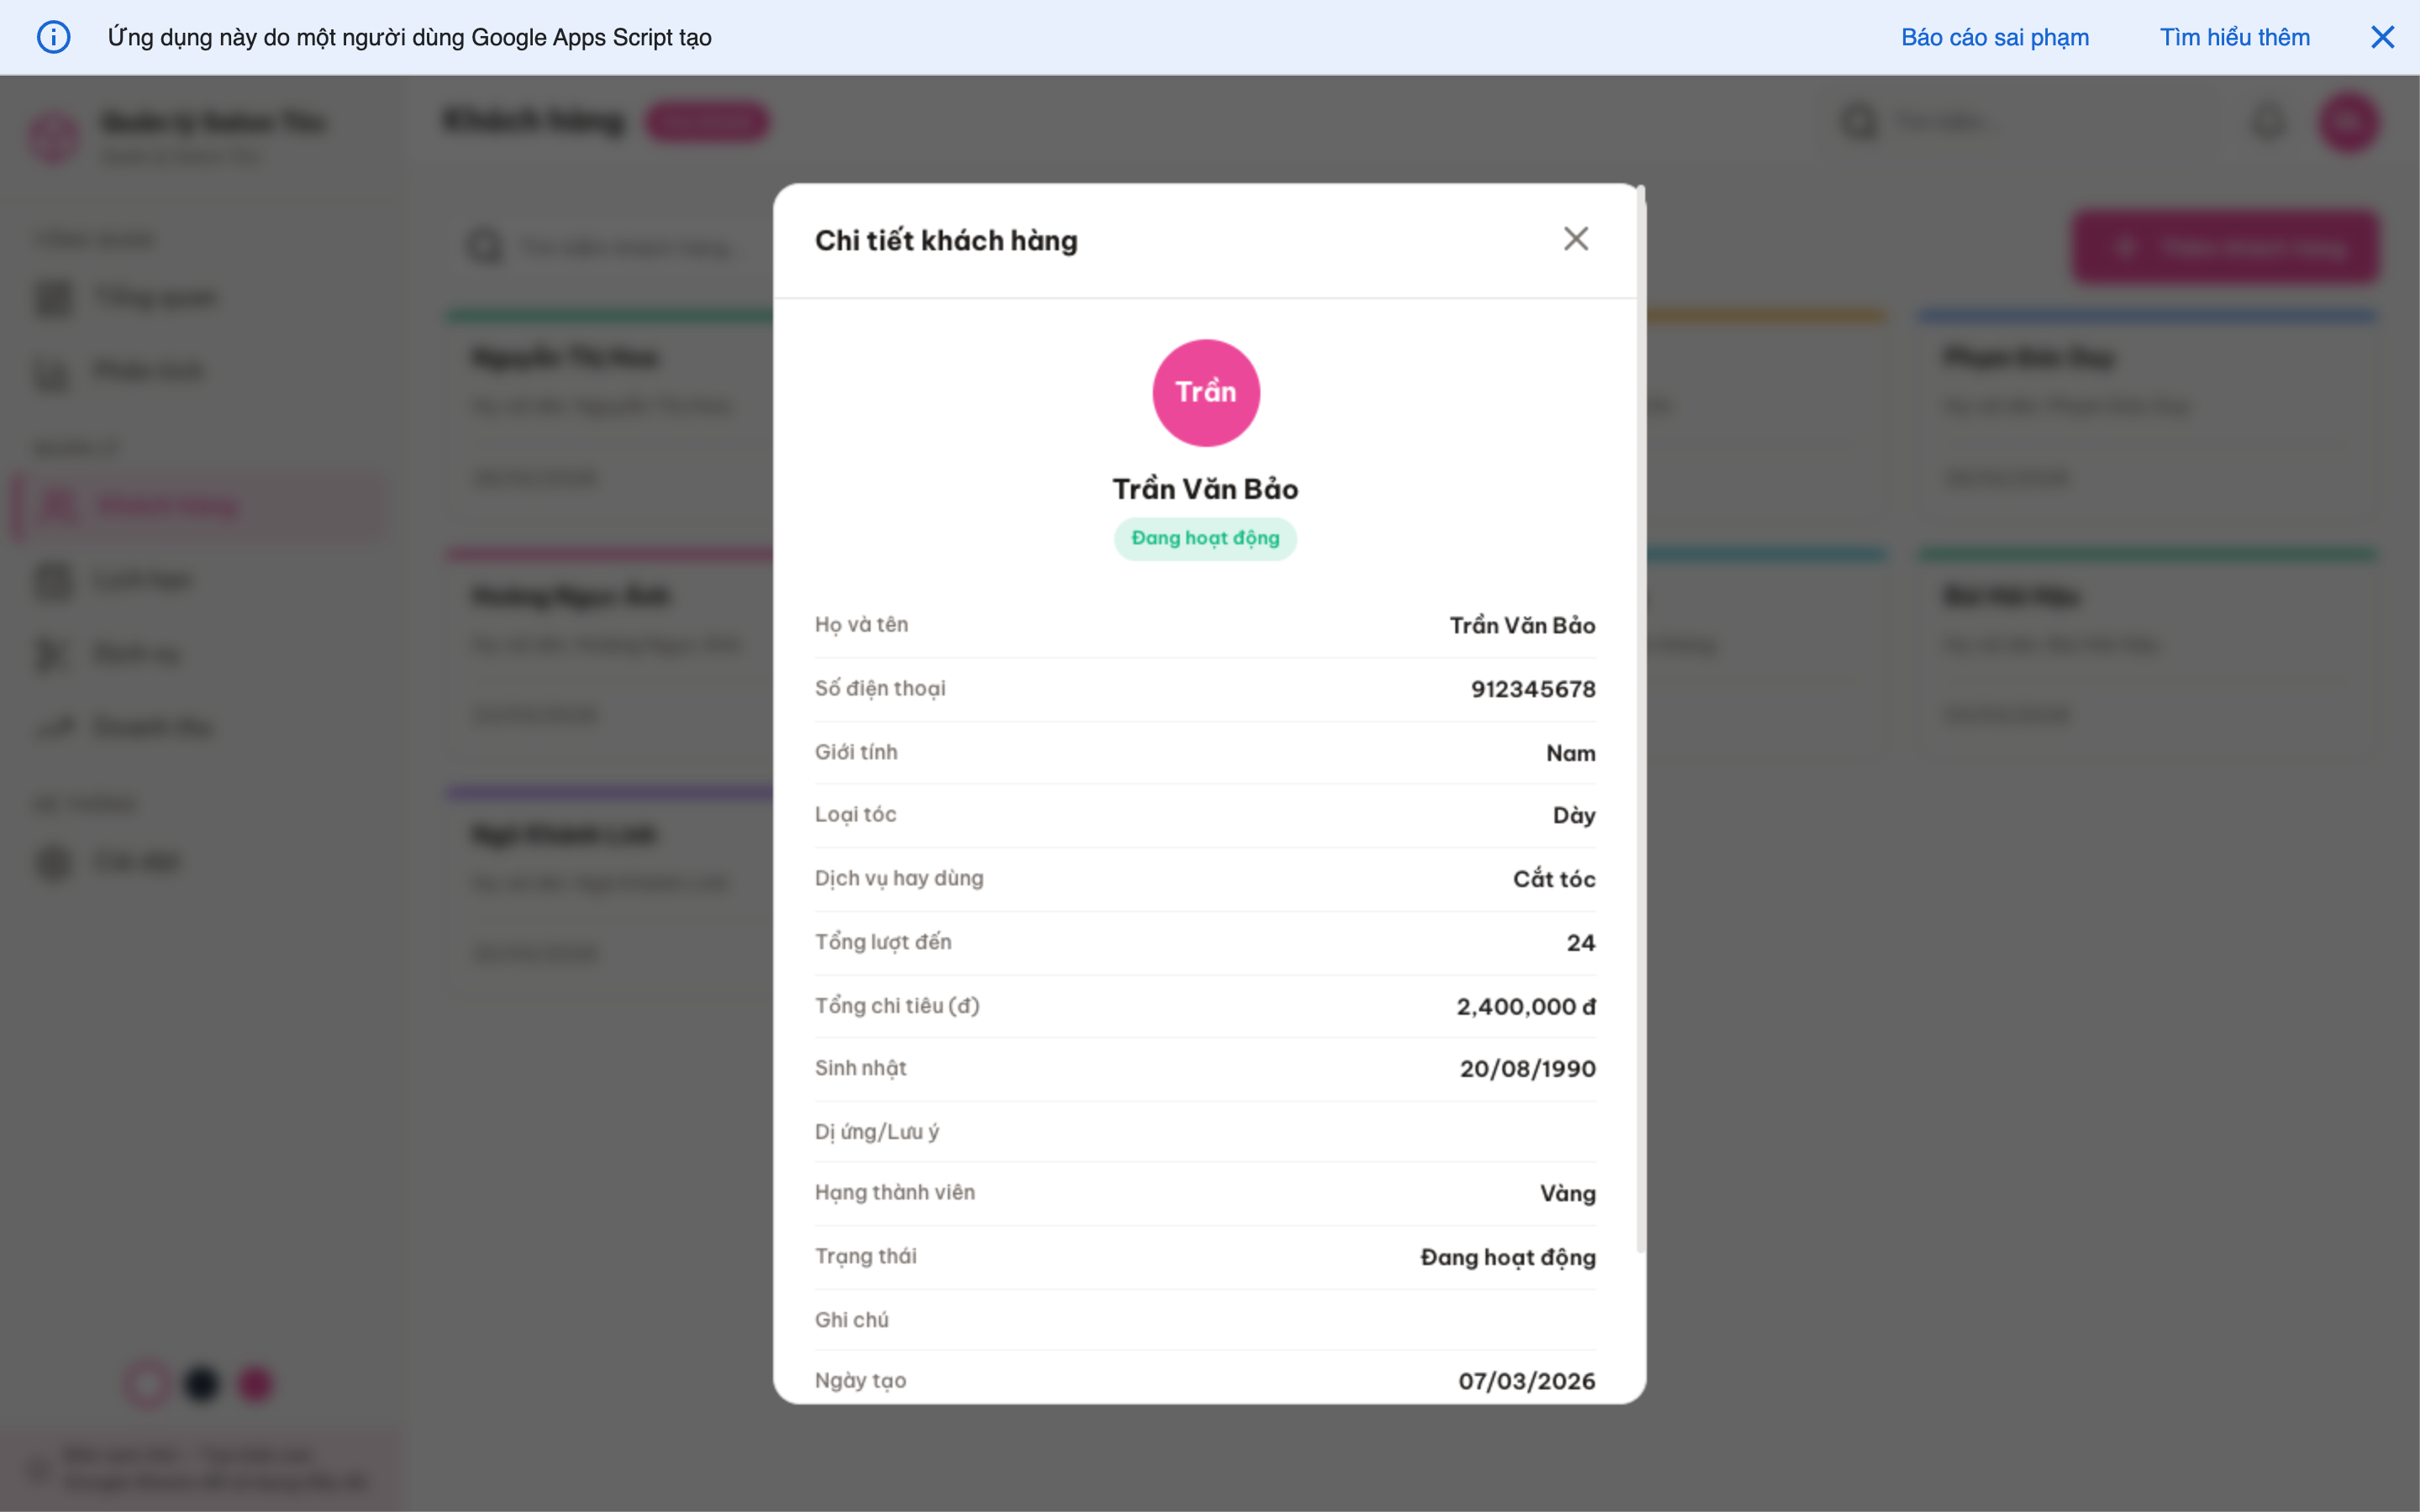Click the salon logo at sidebar top
Viewport: 2420px width, 1512px height.
[55, 137]
